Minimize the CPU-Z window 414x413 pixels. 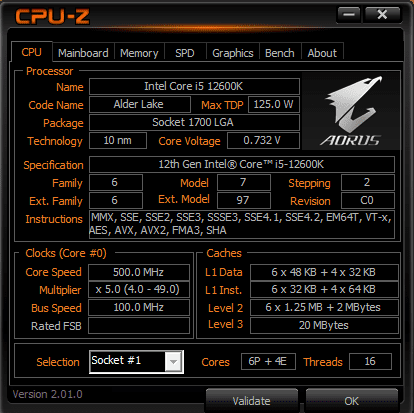pyautogui.click(x=349, y=15)
